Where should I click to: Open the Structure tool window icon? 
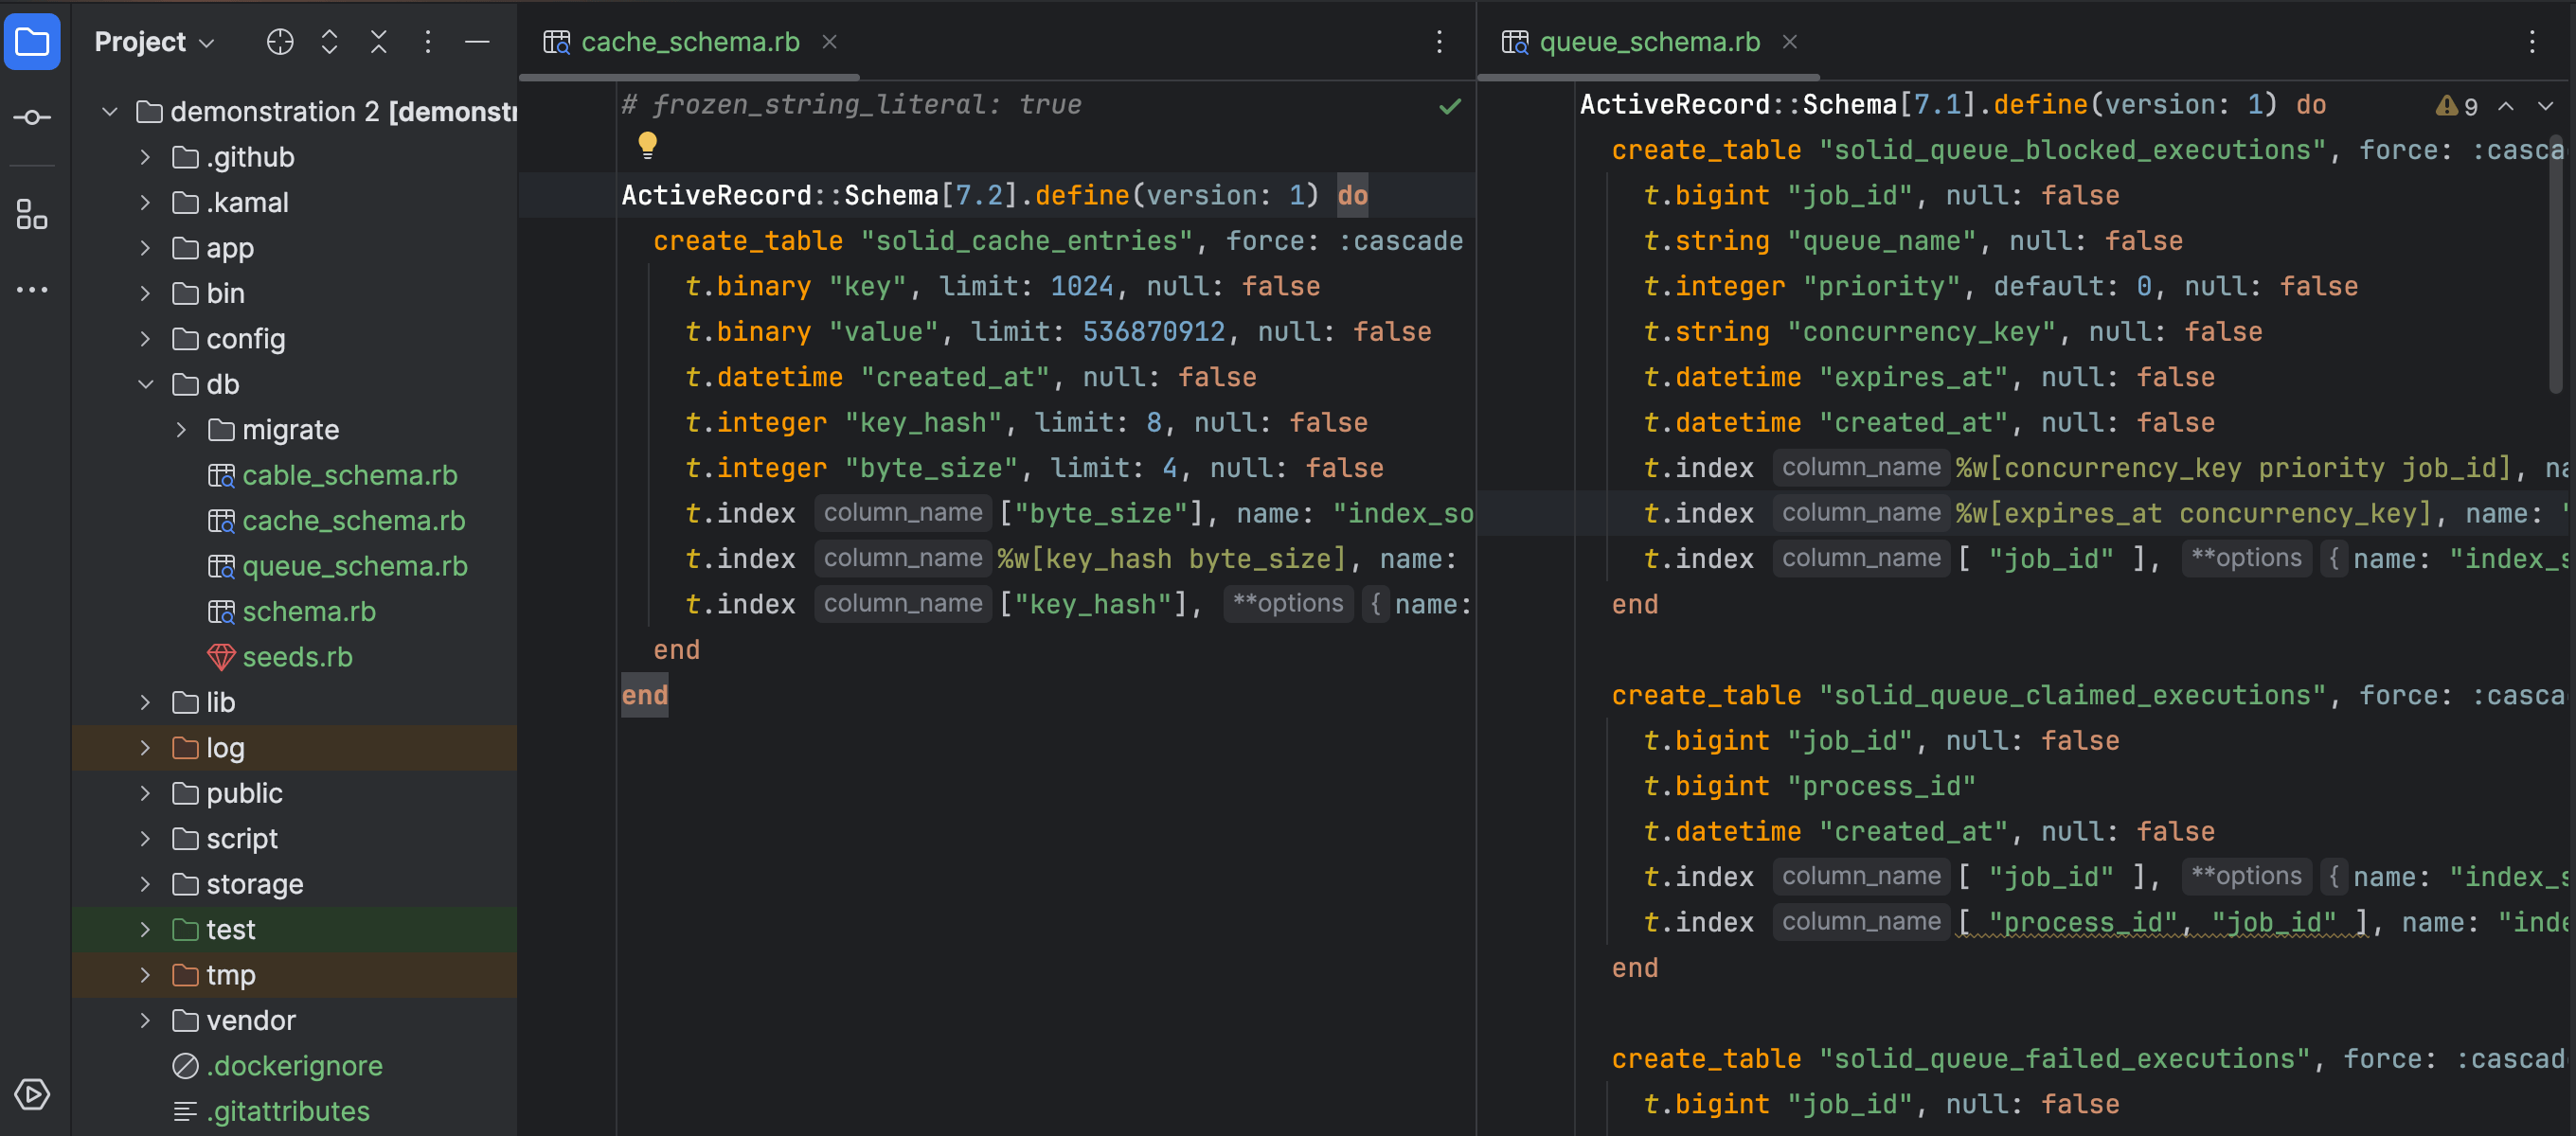pyautogui.click(x=32, y=214)
